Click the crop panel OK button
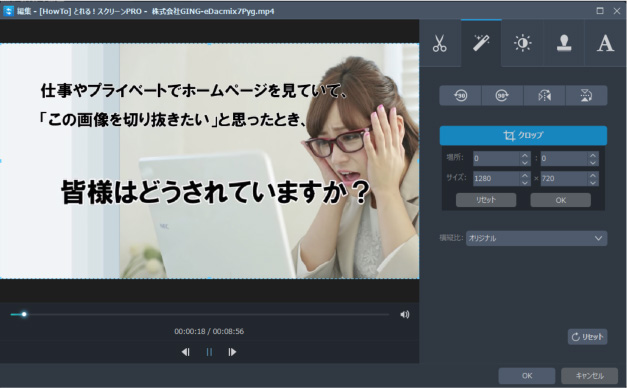This screenshot has width=627, height=388. 560,200
